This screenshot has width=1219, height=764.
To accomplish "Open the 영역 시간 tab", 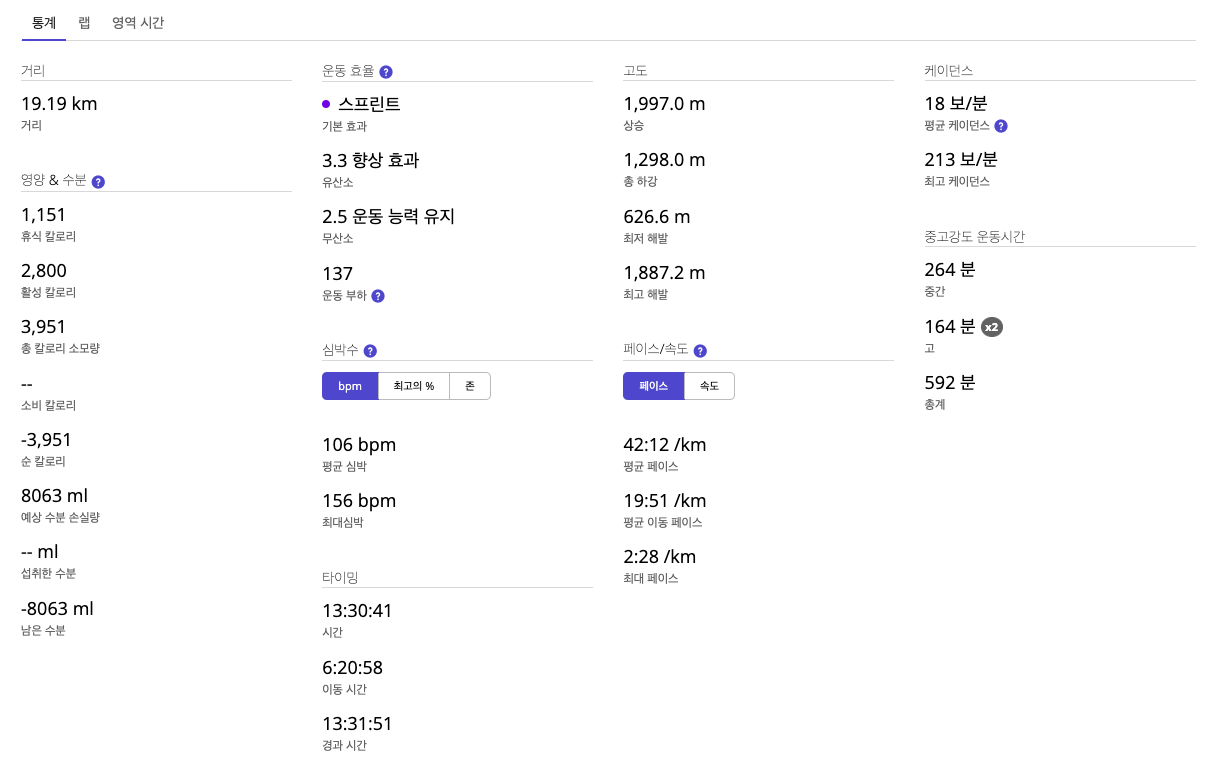I will coord(138,22).
